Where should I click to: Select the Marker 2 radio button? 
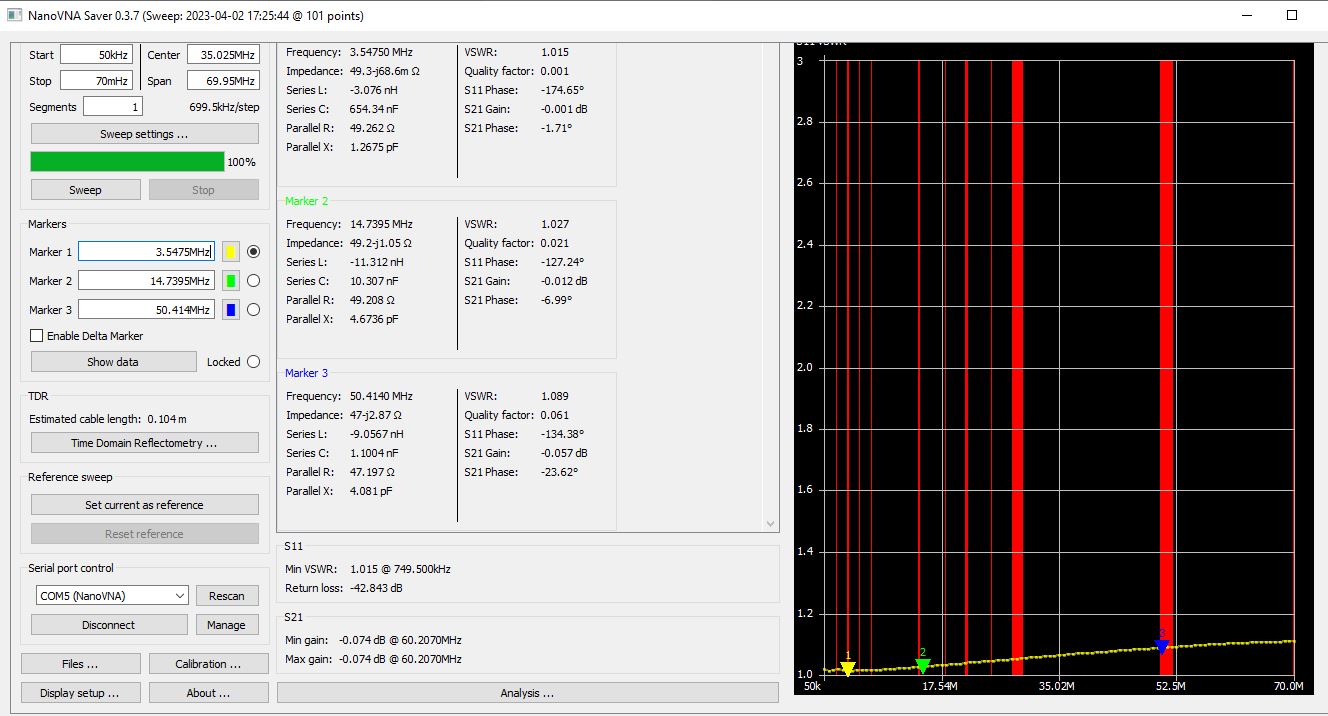point(253,281)
